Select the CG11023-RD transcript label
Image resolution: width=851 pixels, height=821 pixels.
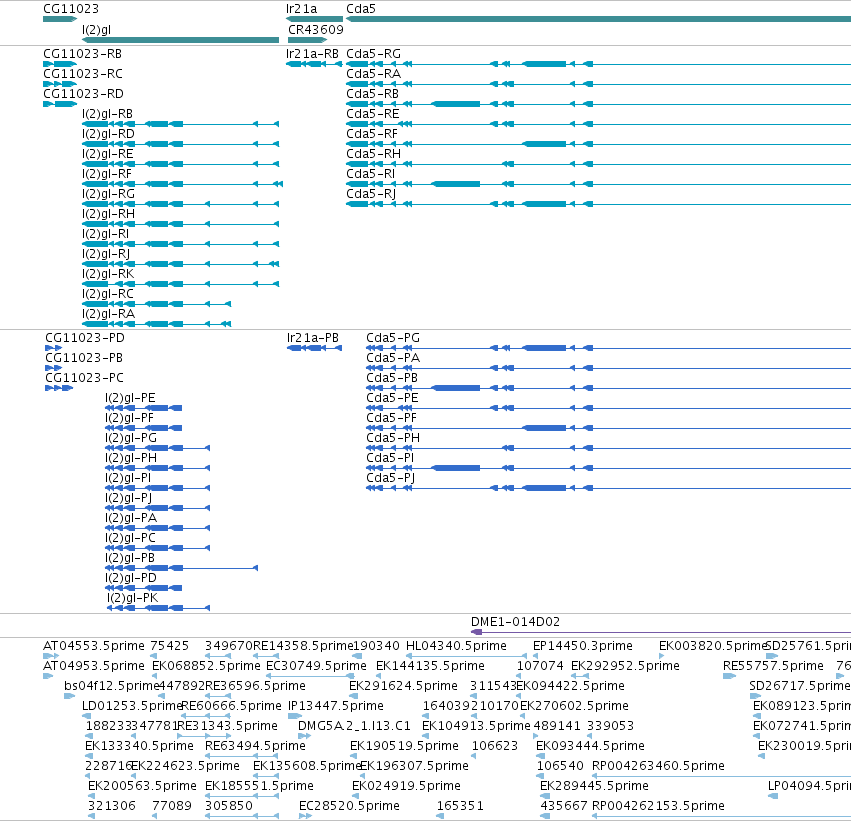[84, 94]
